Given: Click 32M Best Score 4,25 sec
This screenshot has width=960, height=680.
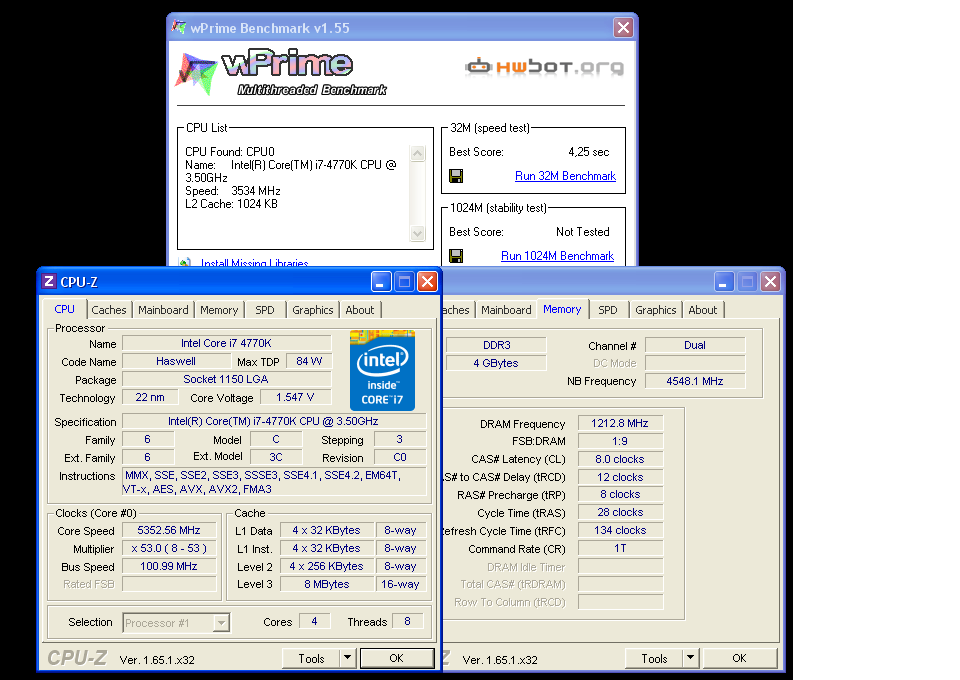Looking at the screenshot, I should [x=588, y=152].
